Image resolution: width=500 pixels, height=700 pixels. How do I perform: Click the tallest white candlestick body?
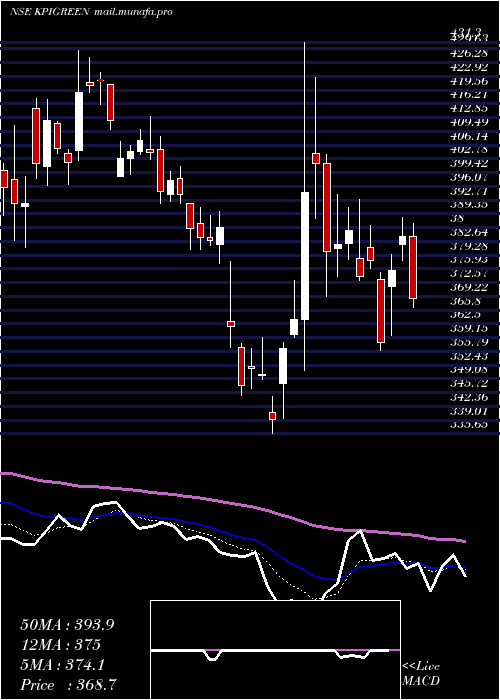pyautogui.click(x=305, y=256)
